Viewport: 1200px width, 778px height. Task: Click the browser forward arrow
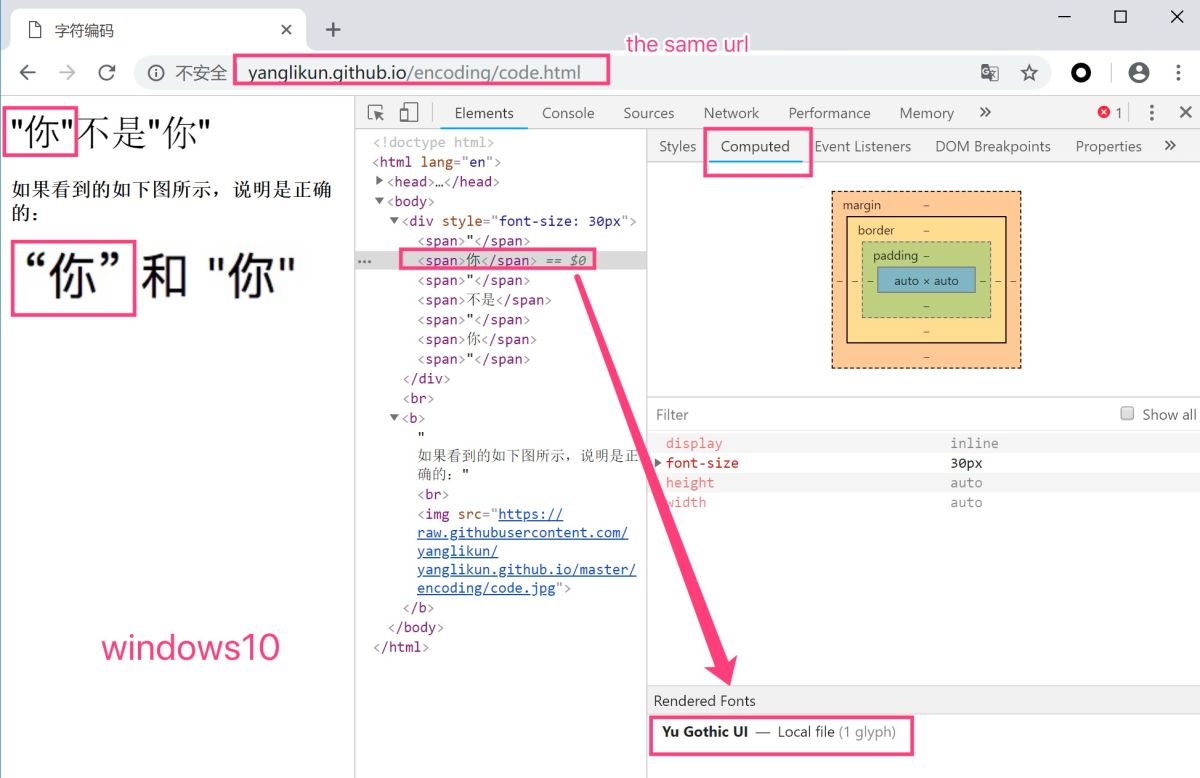coord(67,73)
